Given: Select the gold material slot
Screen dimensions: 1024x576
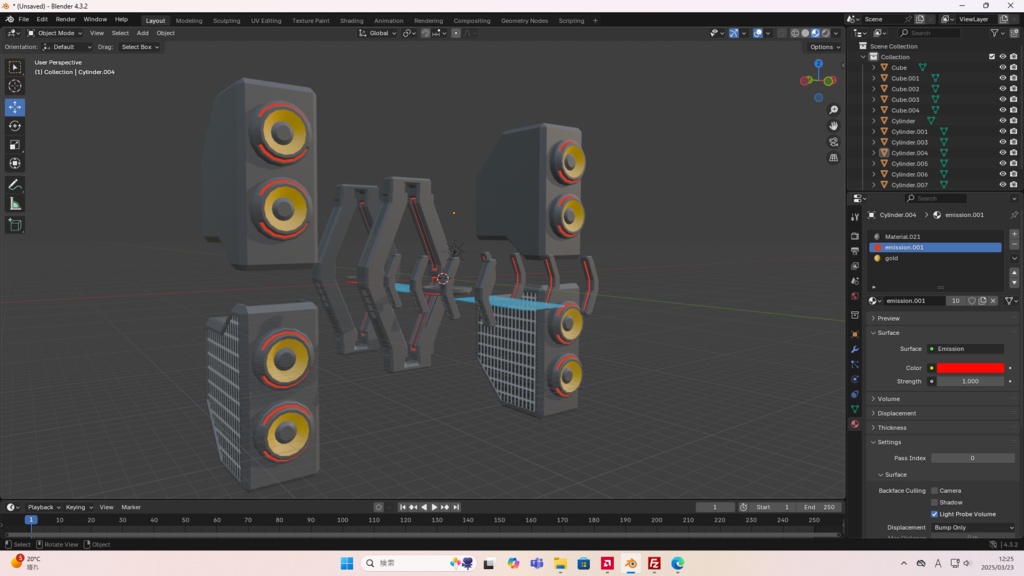Looking at the screenshot, I should click(x=935, y=259).
